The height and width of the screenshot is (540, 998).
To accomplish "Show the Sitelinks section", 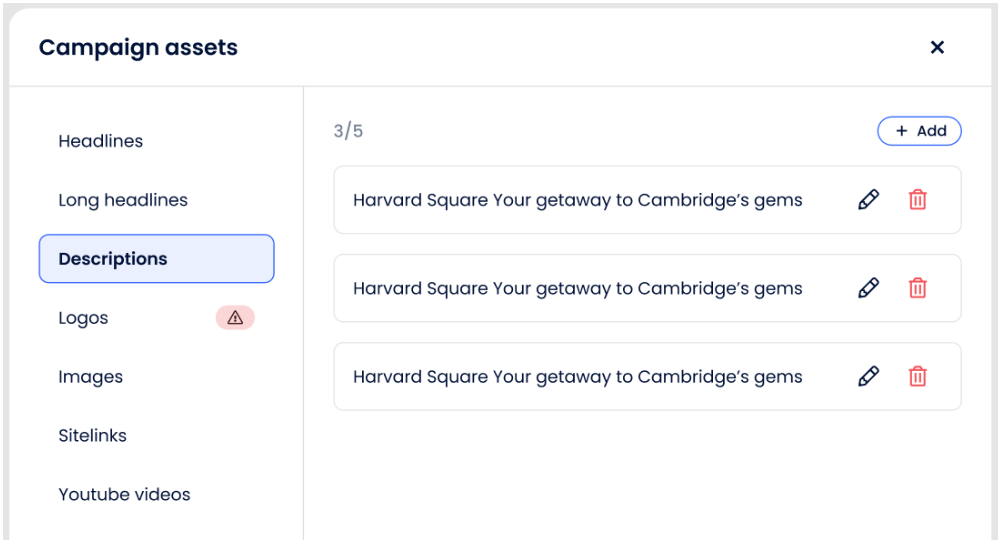I will [x=93, y=436].
